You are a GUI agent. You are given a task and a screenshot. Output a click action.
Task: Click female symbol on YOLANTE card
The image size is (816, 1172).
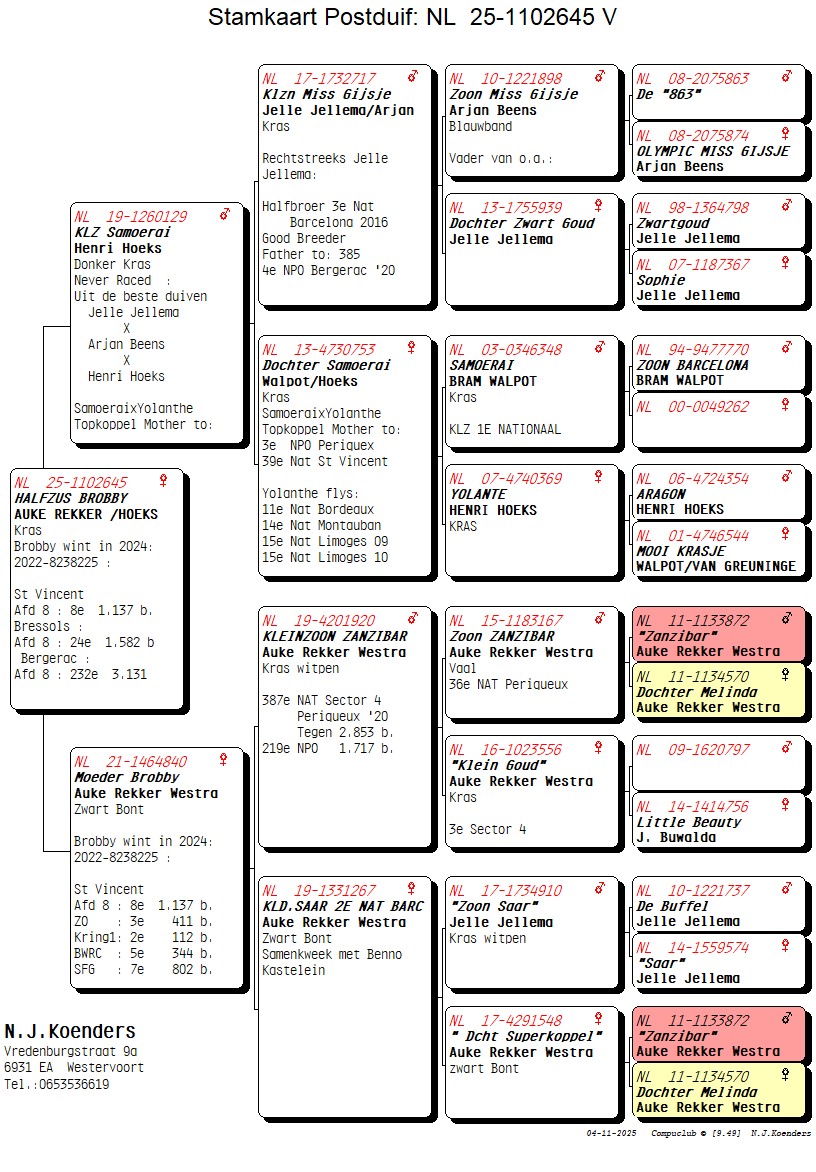599,478
